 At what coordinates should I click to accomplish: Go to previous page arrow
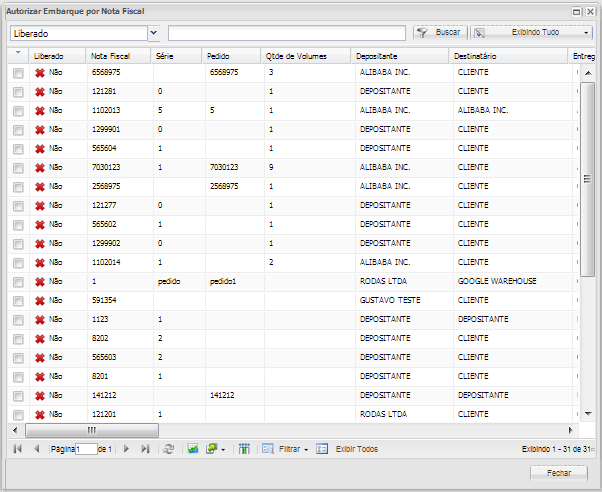[37, 449]
